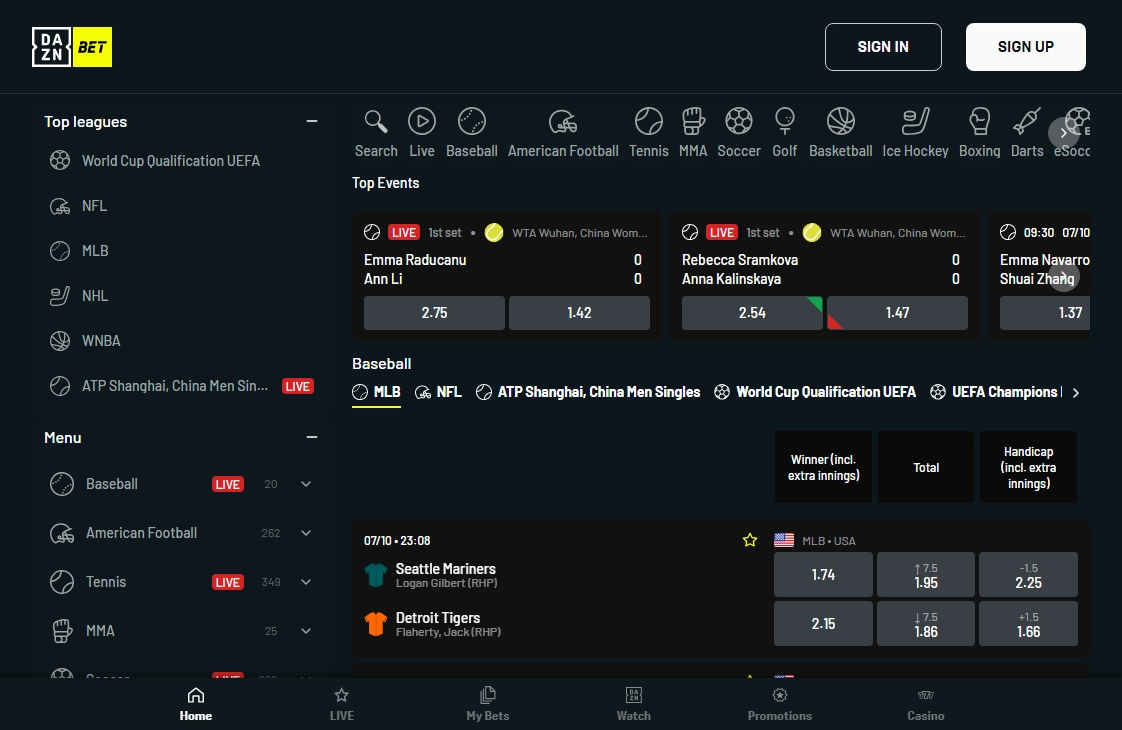Image resolution: width=1122 pixels, height=730 pixels.
Task: Open Casino in bottom navigation
Action: click(925, 704)
